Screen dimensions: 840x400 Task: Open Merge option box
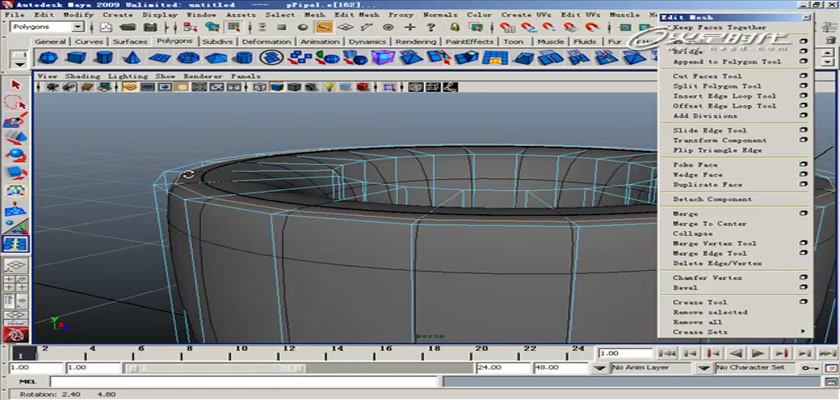coord(803,214)
